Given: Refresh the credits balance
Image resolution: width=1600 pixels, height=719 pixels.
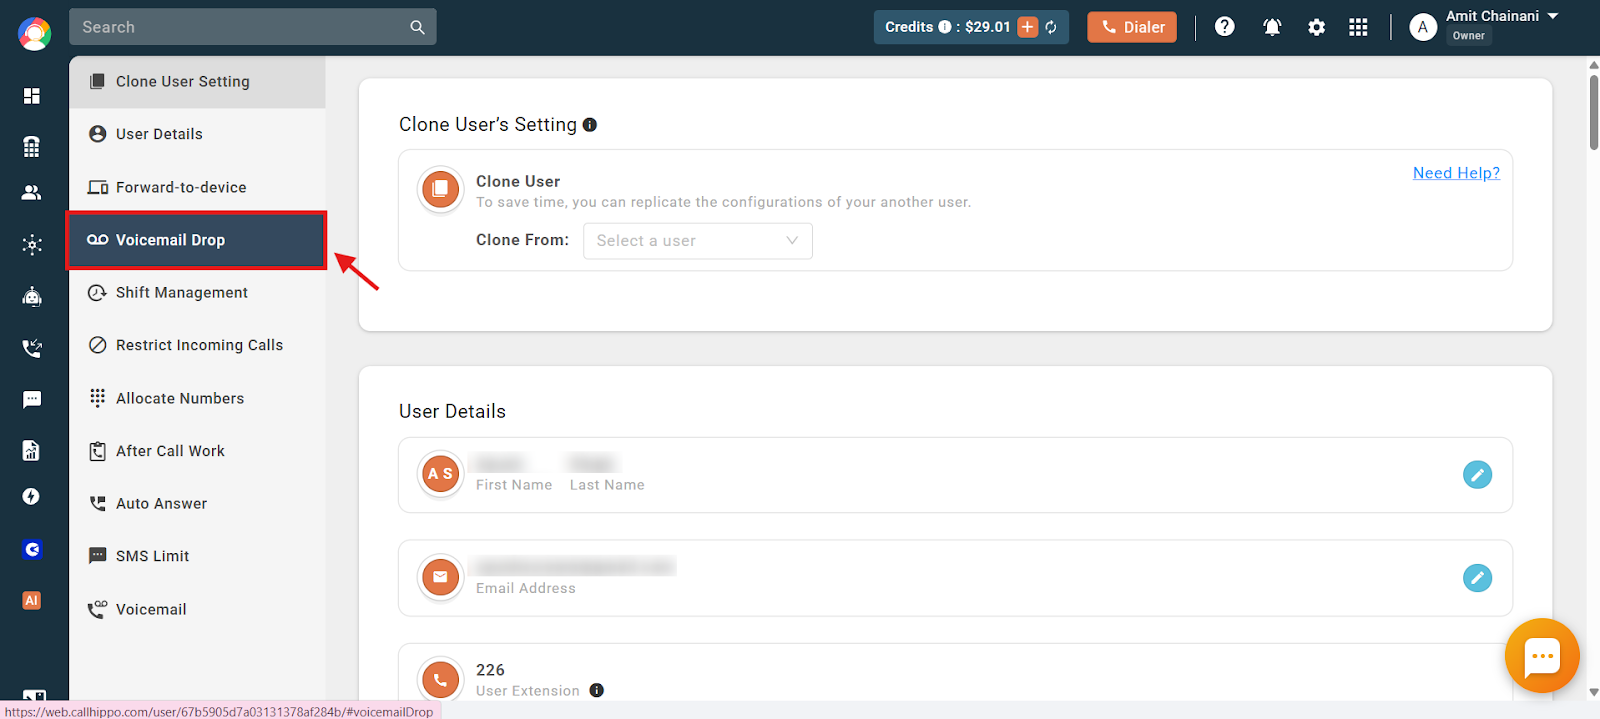Looking at the screenshot, I should click(1052, 27).
